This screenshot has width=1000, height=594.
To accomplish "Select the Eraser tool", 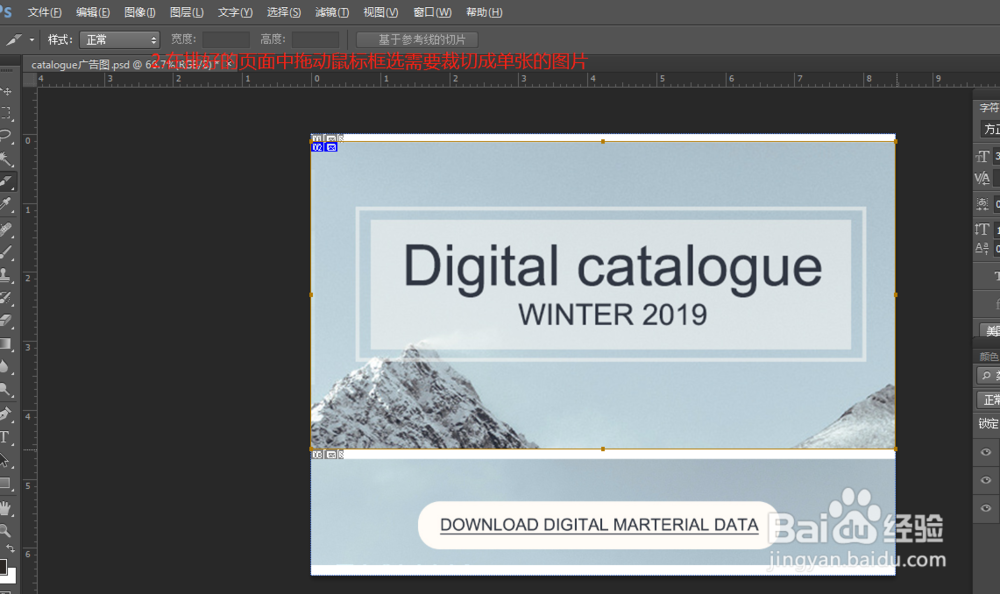I will pos(7,321).
